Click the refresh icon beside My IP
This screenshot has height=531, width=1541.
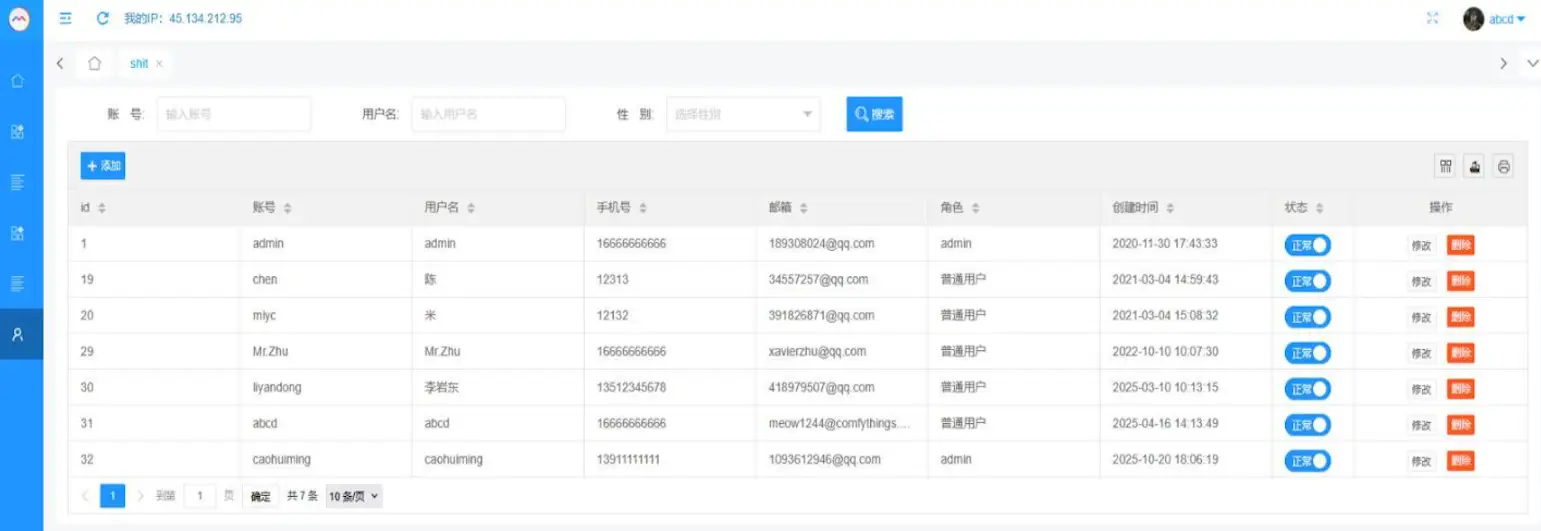102,19
